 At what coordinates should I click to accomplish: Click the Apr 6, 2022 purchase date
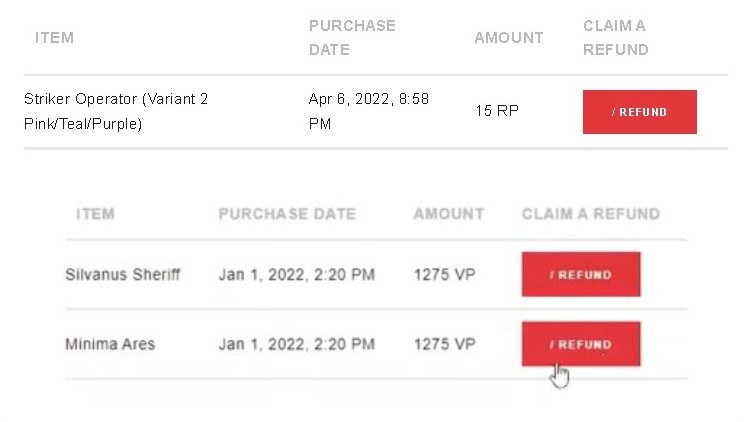coord(369,111)
